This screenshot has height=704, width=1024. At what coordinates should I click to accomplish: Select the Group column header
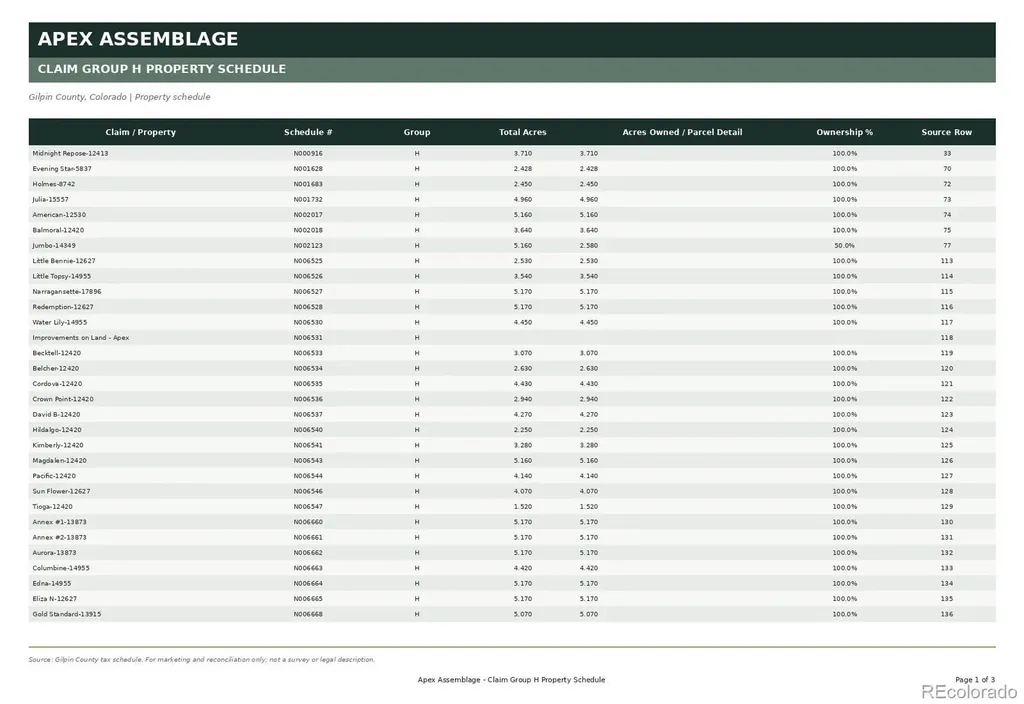(x=417, y=132)
